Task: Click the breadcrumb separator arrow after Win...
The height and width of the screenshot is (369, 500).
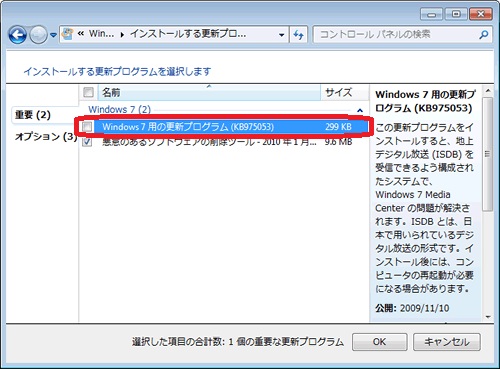Action: pos(122,35)
